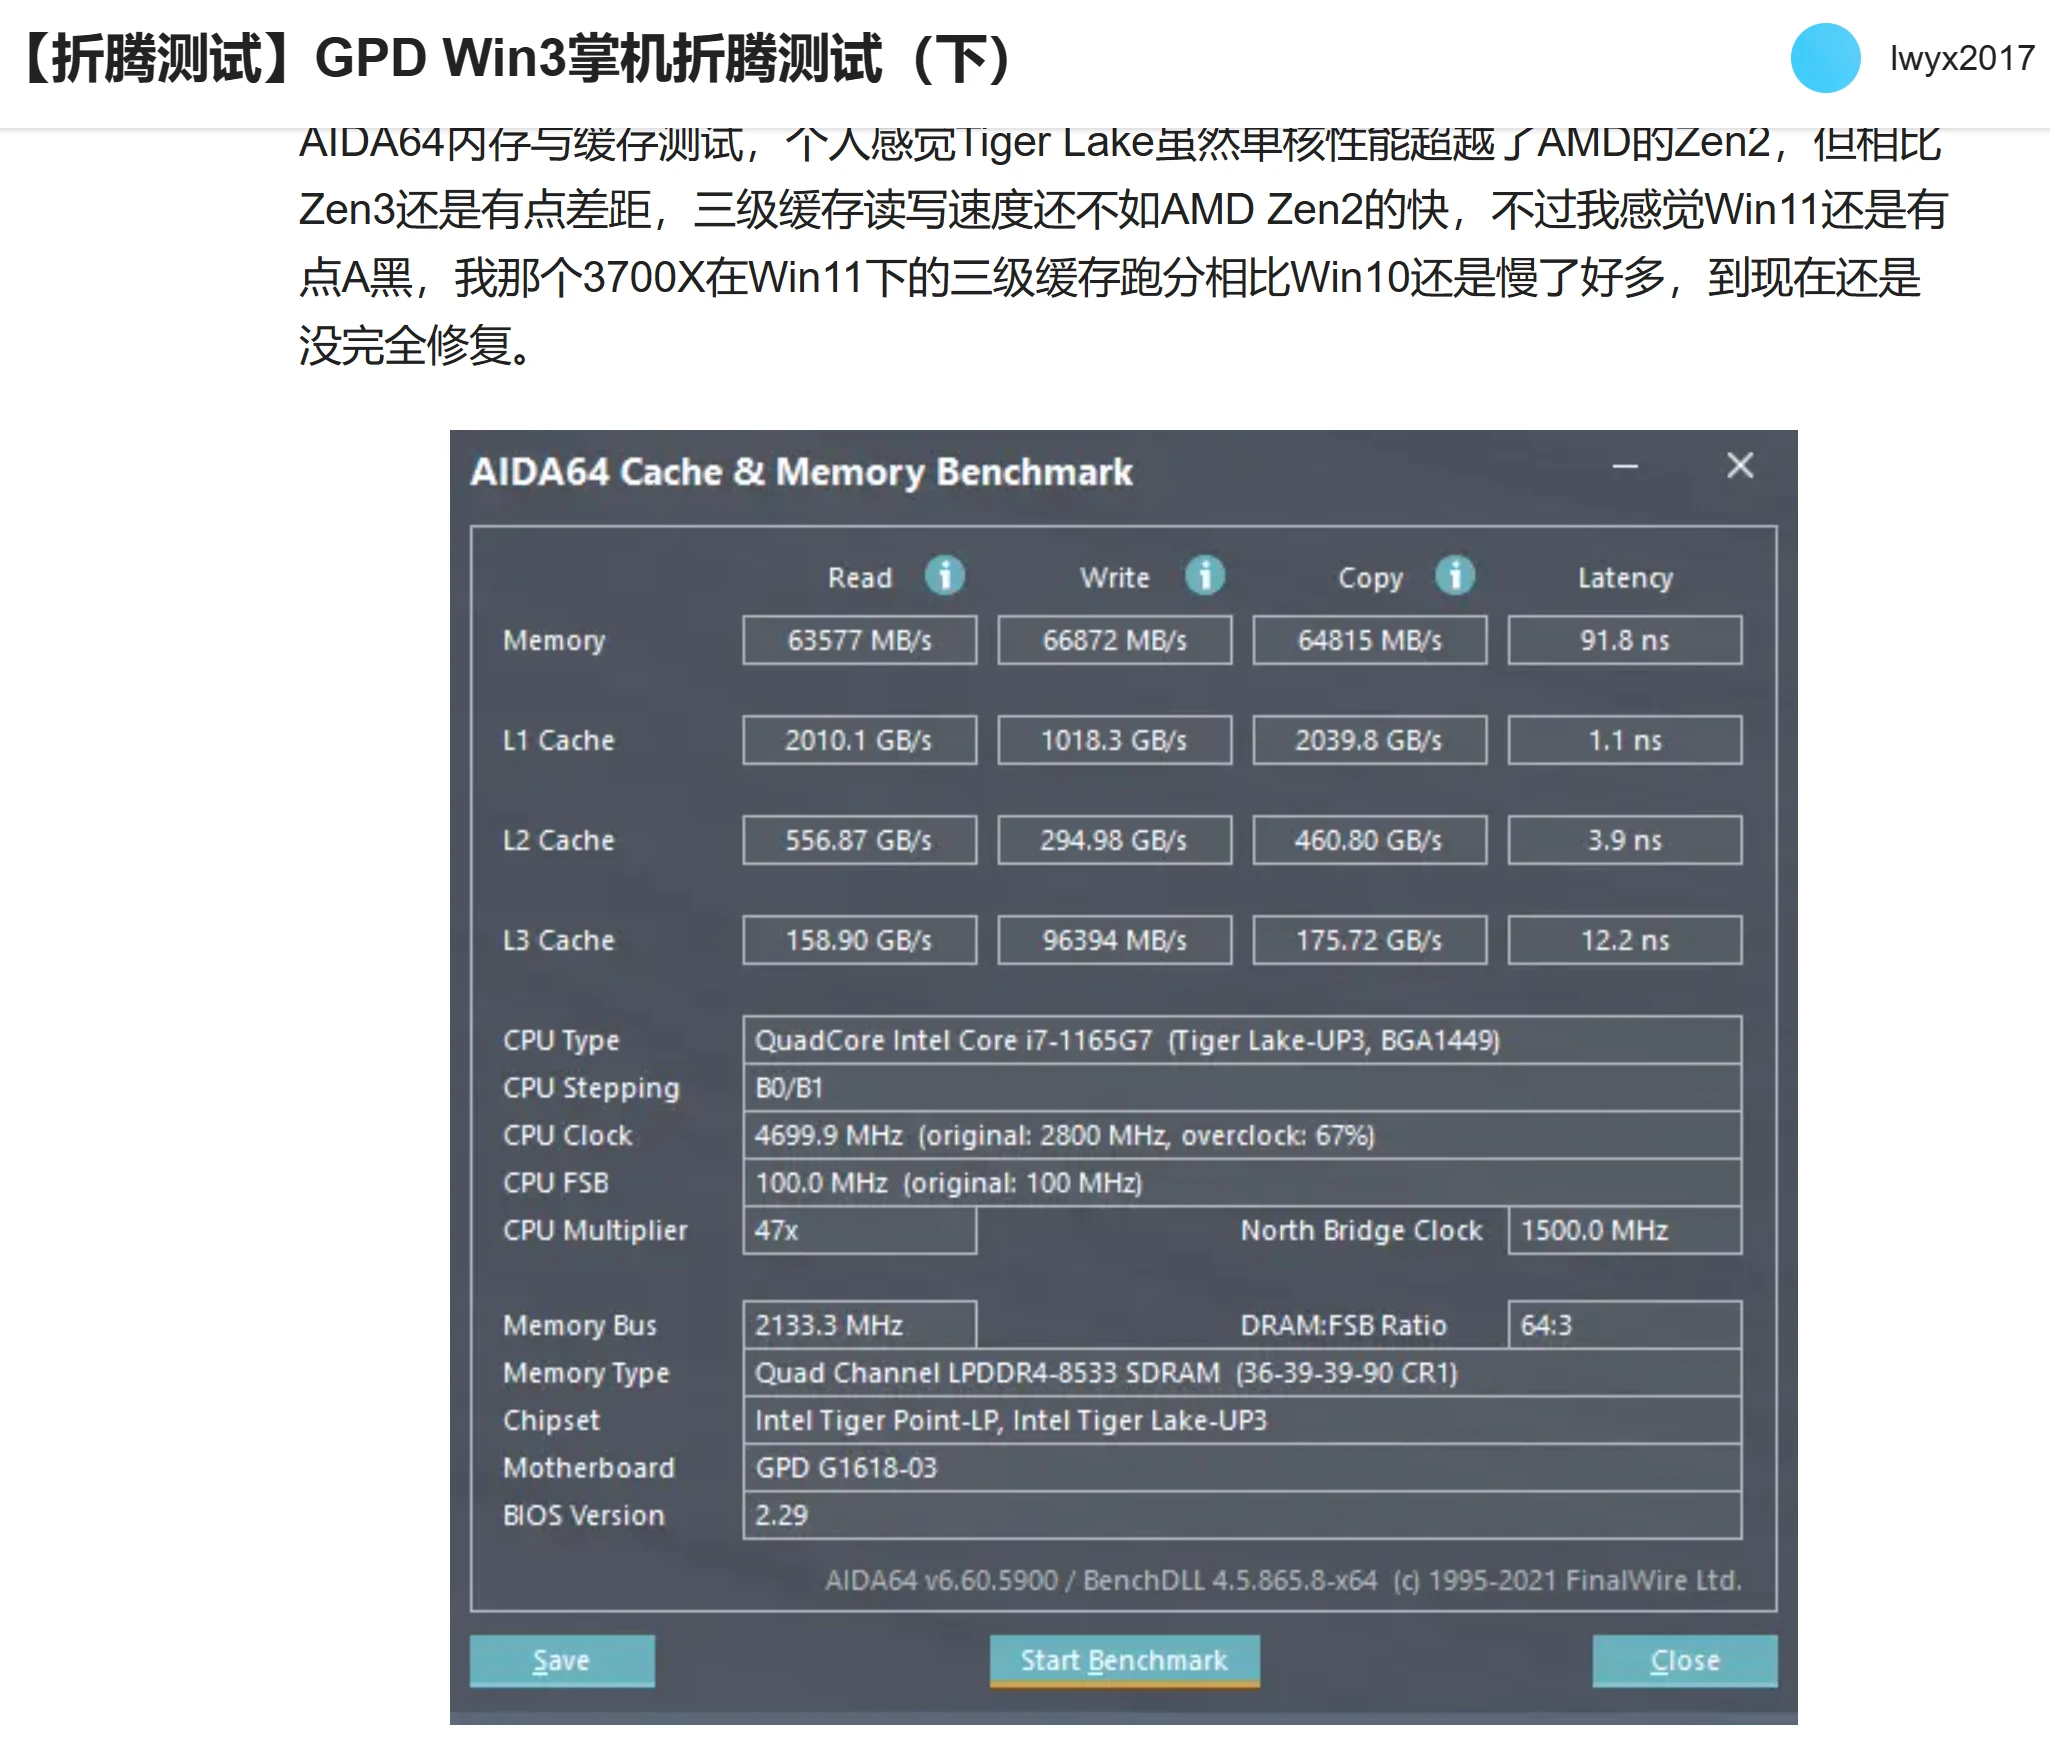The width and height of the screenshot is (2050, 1745).
Task: Select the Memory Copy value 64815 MB/s
Action: (x=1370, y=640)
